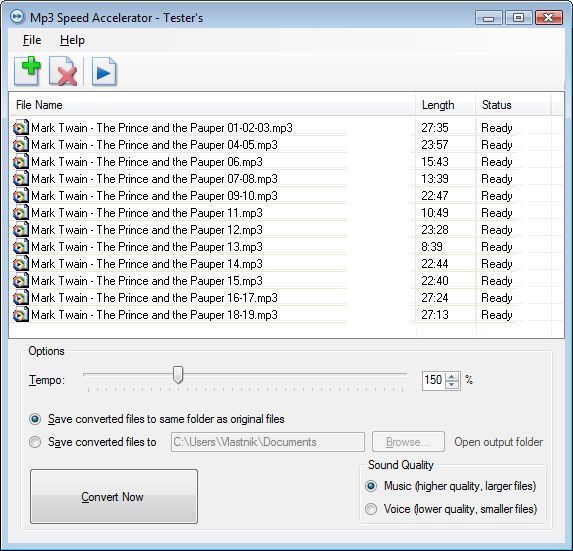Click the Remove file red X icon
Viewport: 573px width, 551px height.
(63, 71)
